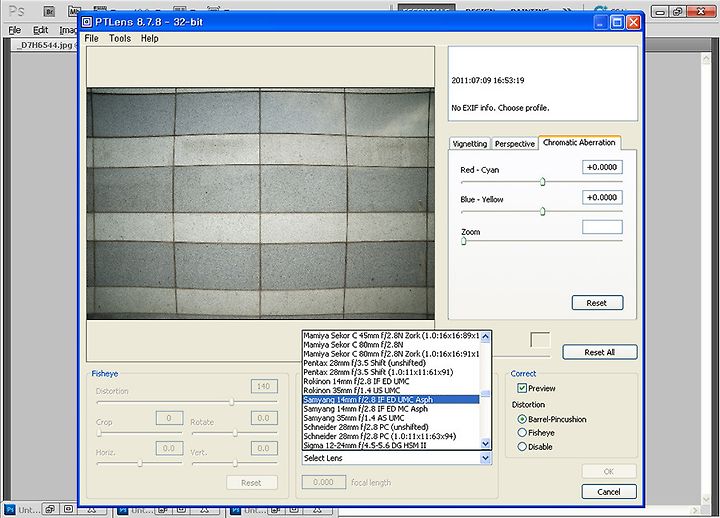Click the Fisheye Distortion slider handle
720x518 pixels.
tap(232, 402)
